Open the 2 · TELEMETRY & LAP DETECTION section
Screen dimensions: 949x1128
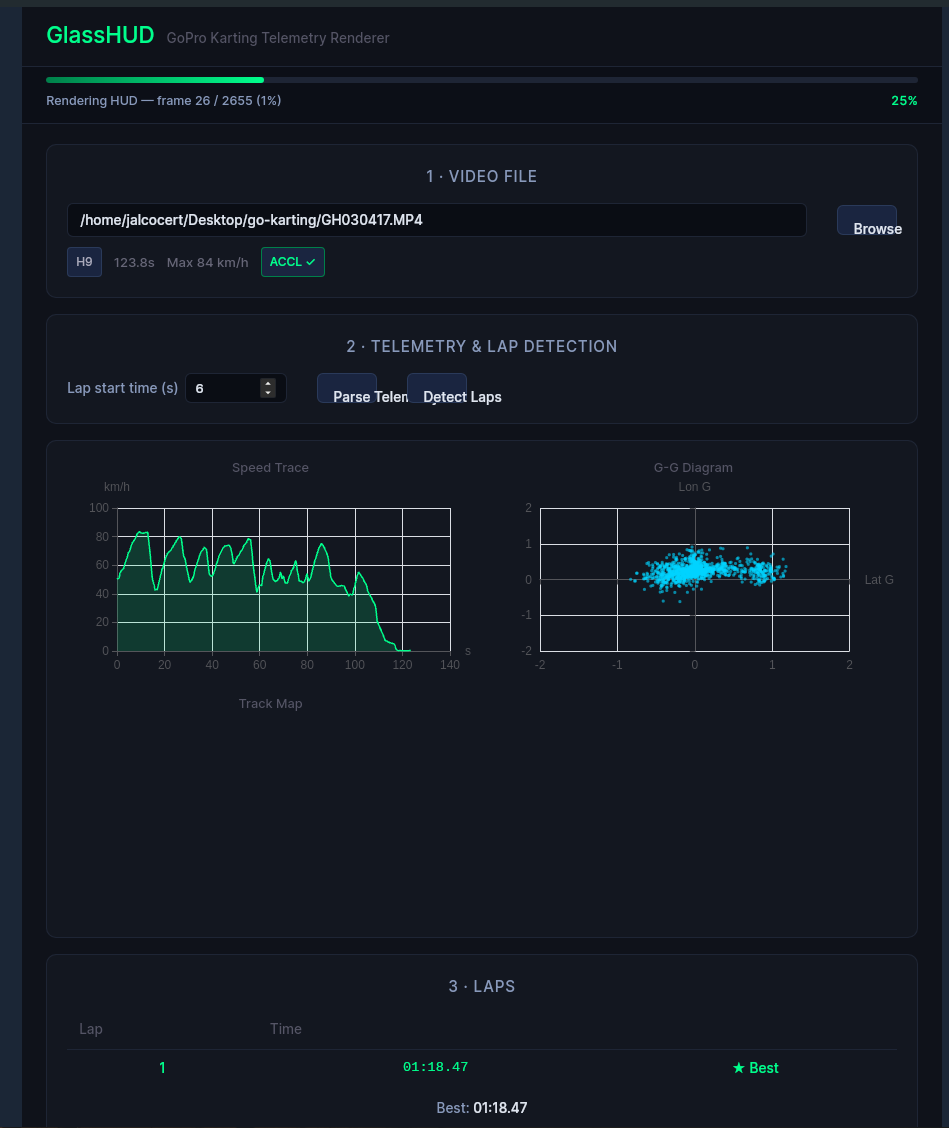point(481,346)
